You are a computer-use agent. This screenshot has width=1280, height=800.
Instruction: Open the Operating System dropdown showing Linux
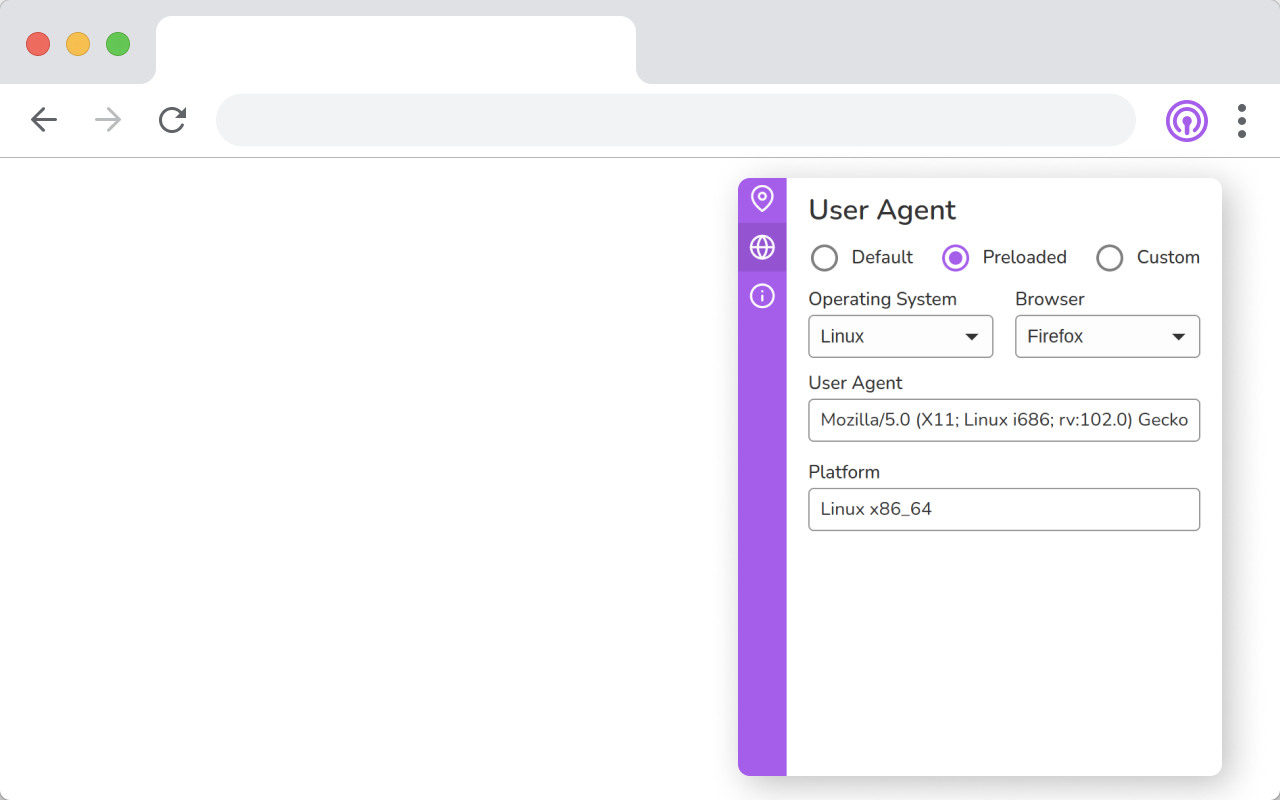click(x=900, y=337)
